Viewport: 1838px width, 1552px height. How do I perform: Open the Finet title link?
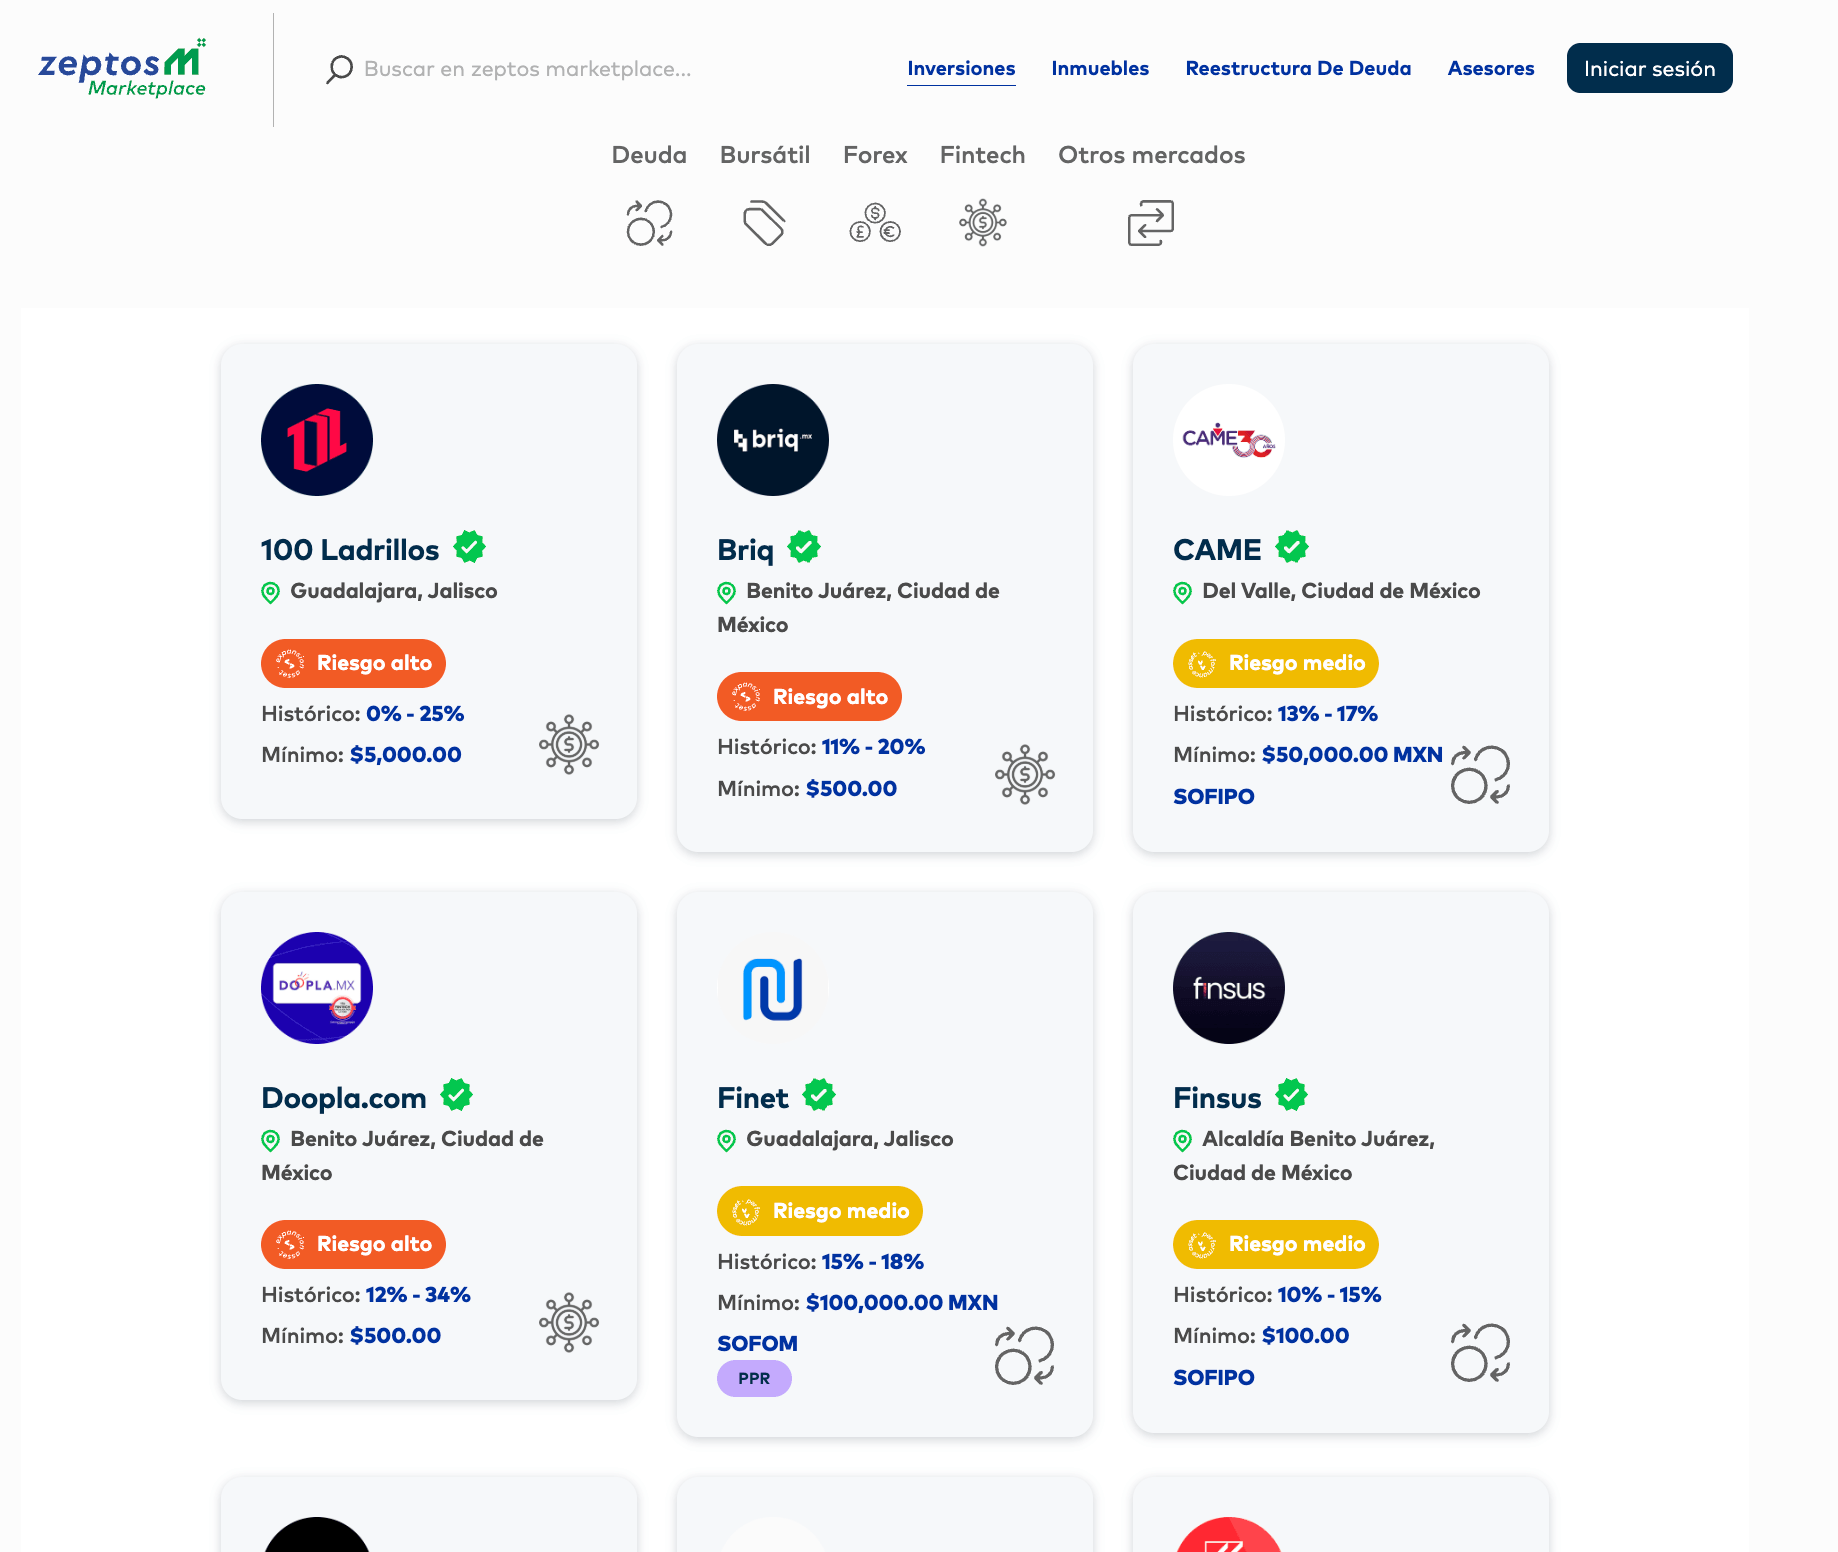[x=753, y=1097]
